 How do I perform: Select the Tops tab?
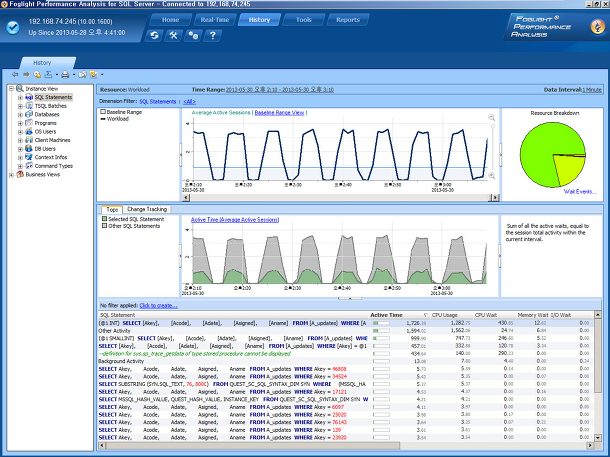[x=112, y=209]
